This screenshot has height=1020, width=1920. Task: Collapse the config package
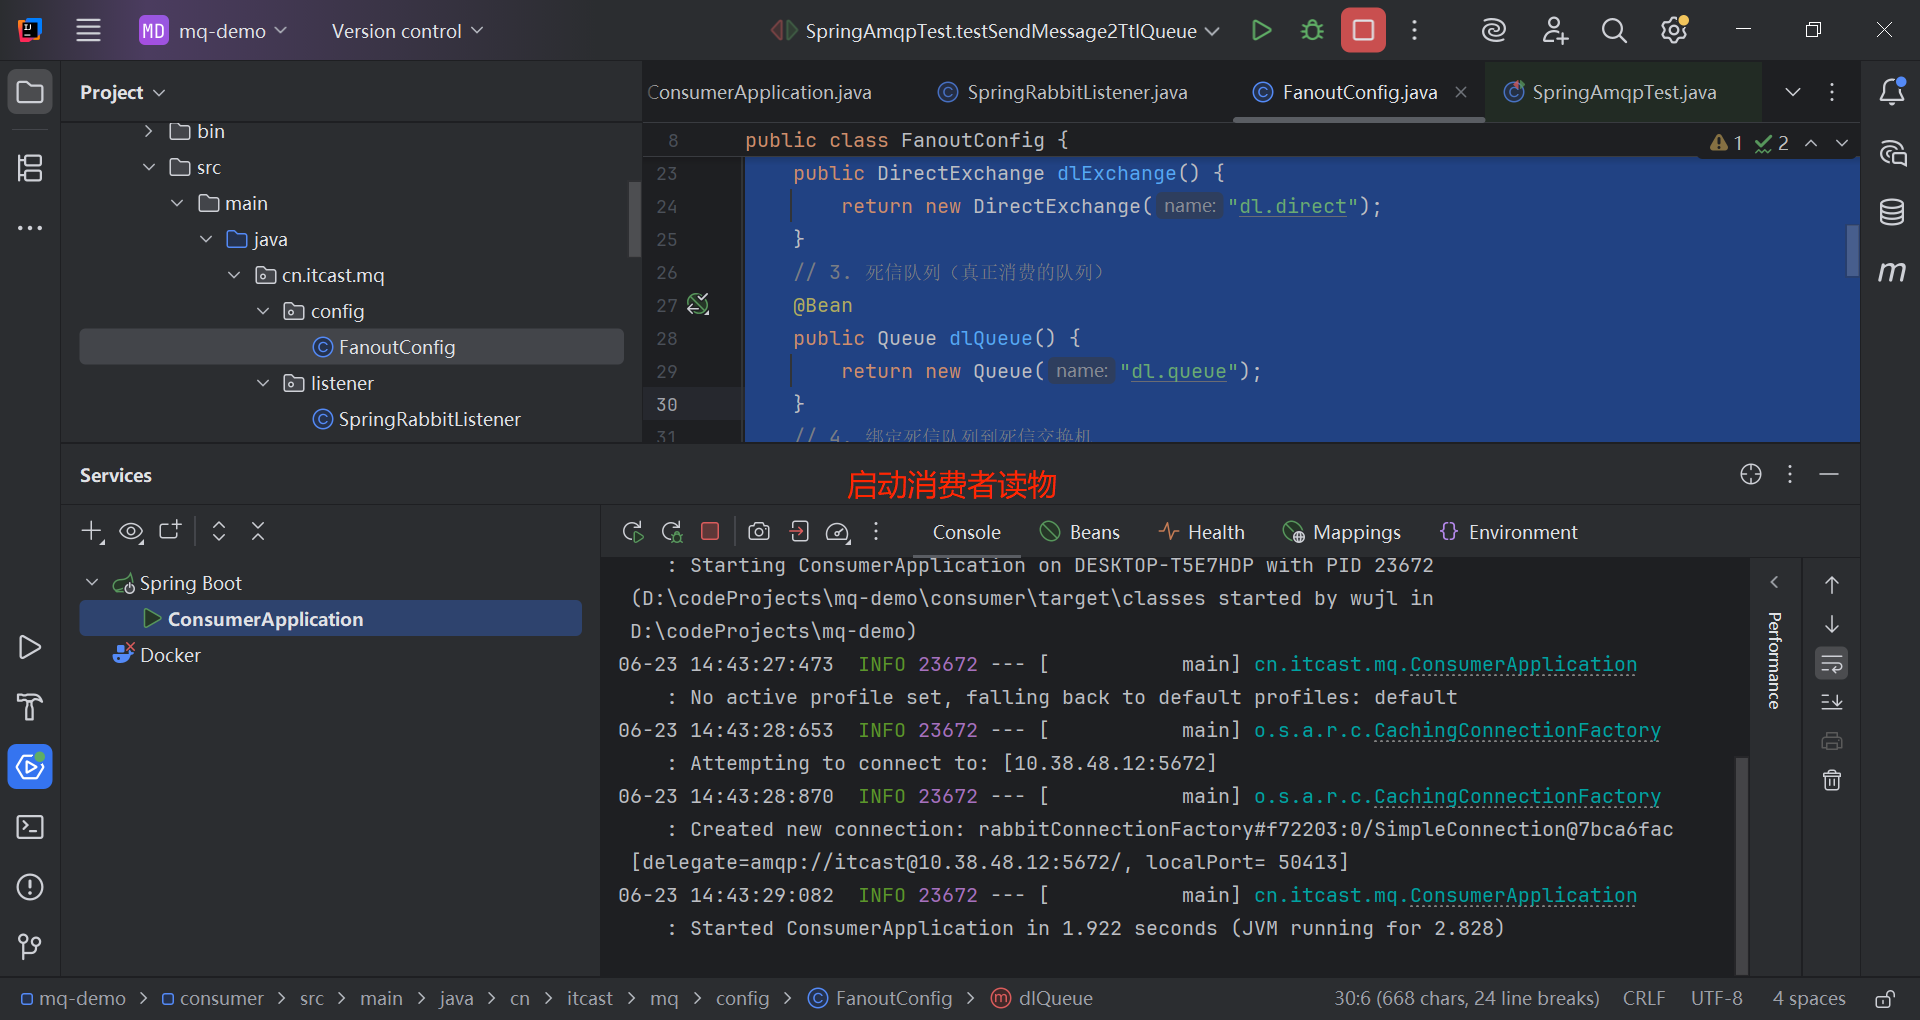(263, 311)
